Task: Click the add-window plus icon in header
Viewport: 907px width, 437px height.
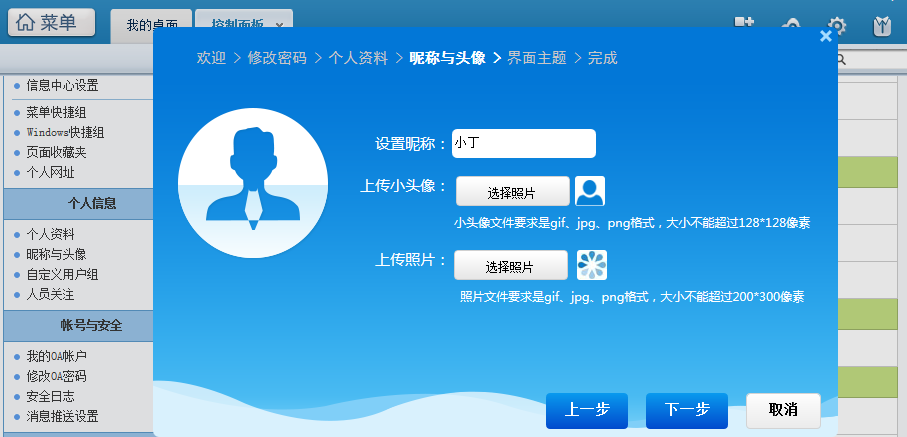Action: tap(743, 23)
